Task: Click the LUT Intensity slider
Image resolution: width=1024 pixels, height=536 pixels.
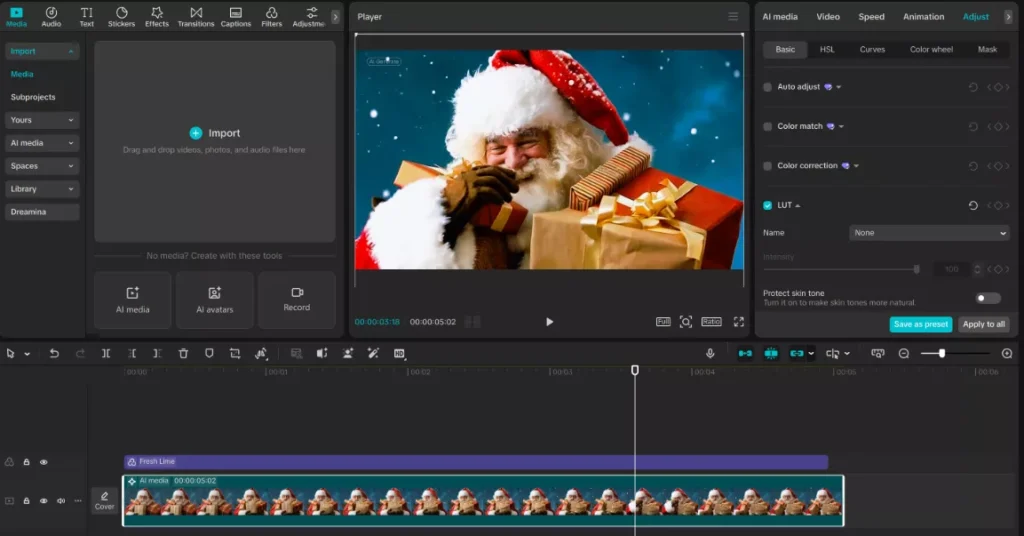Action: click(841, 269)
